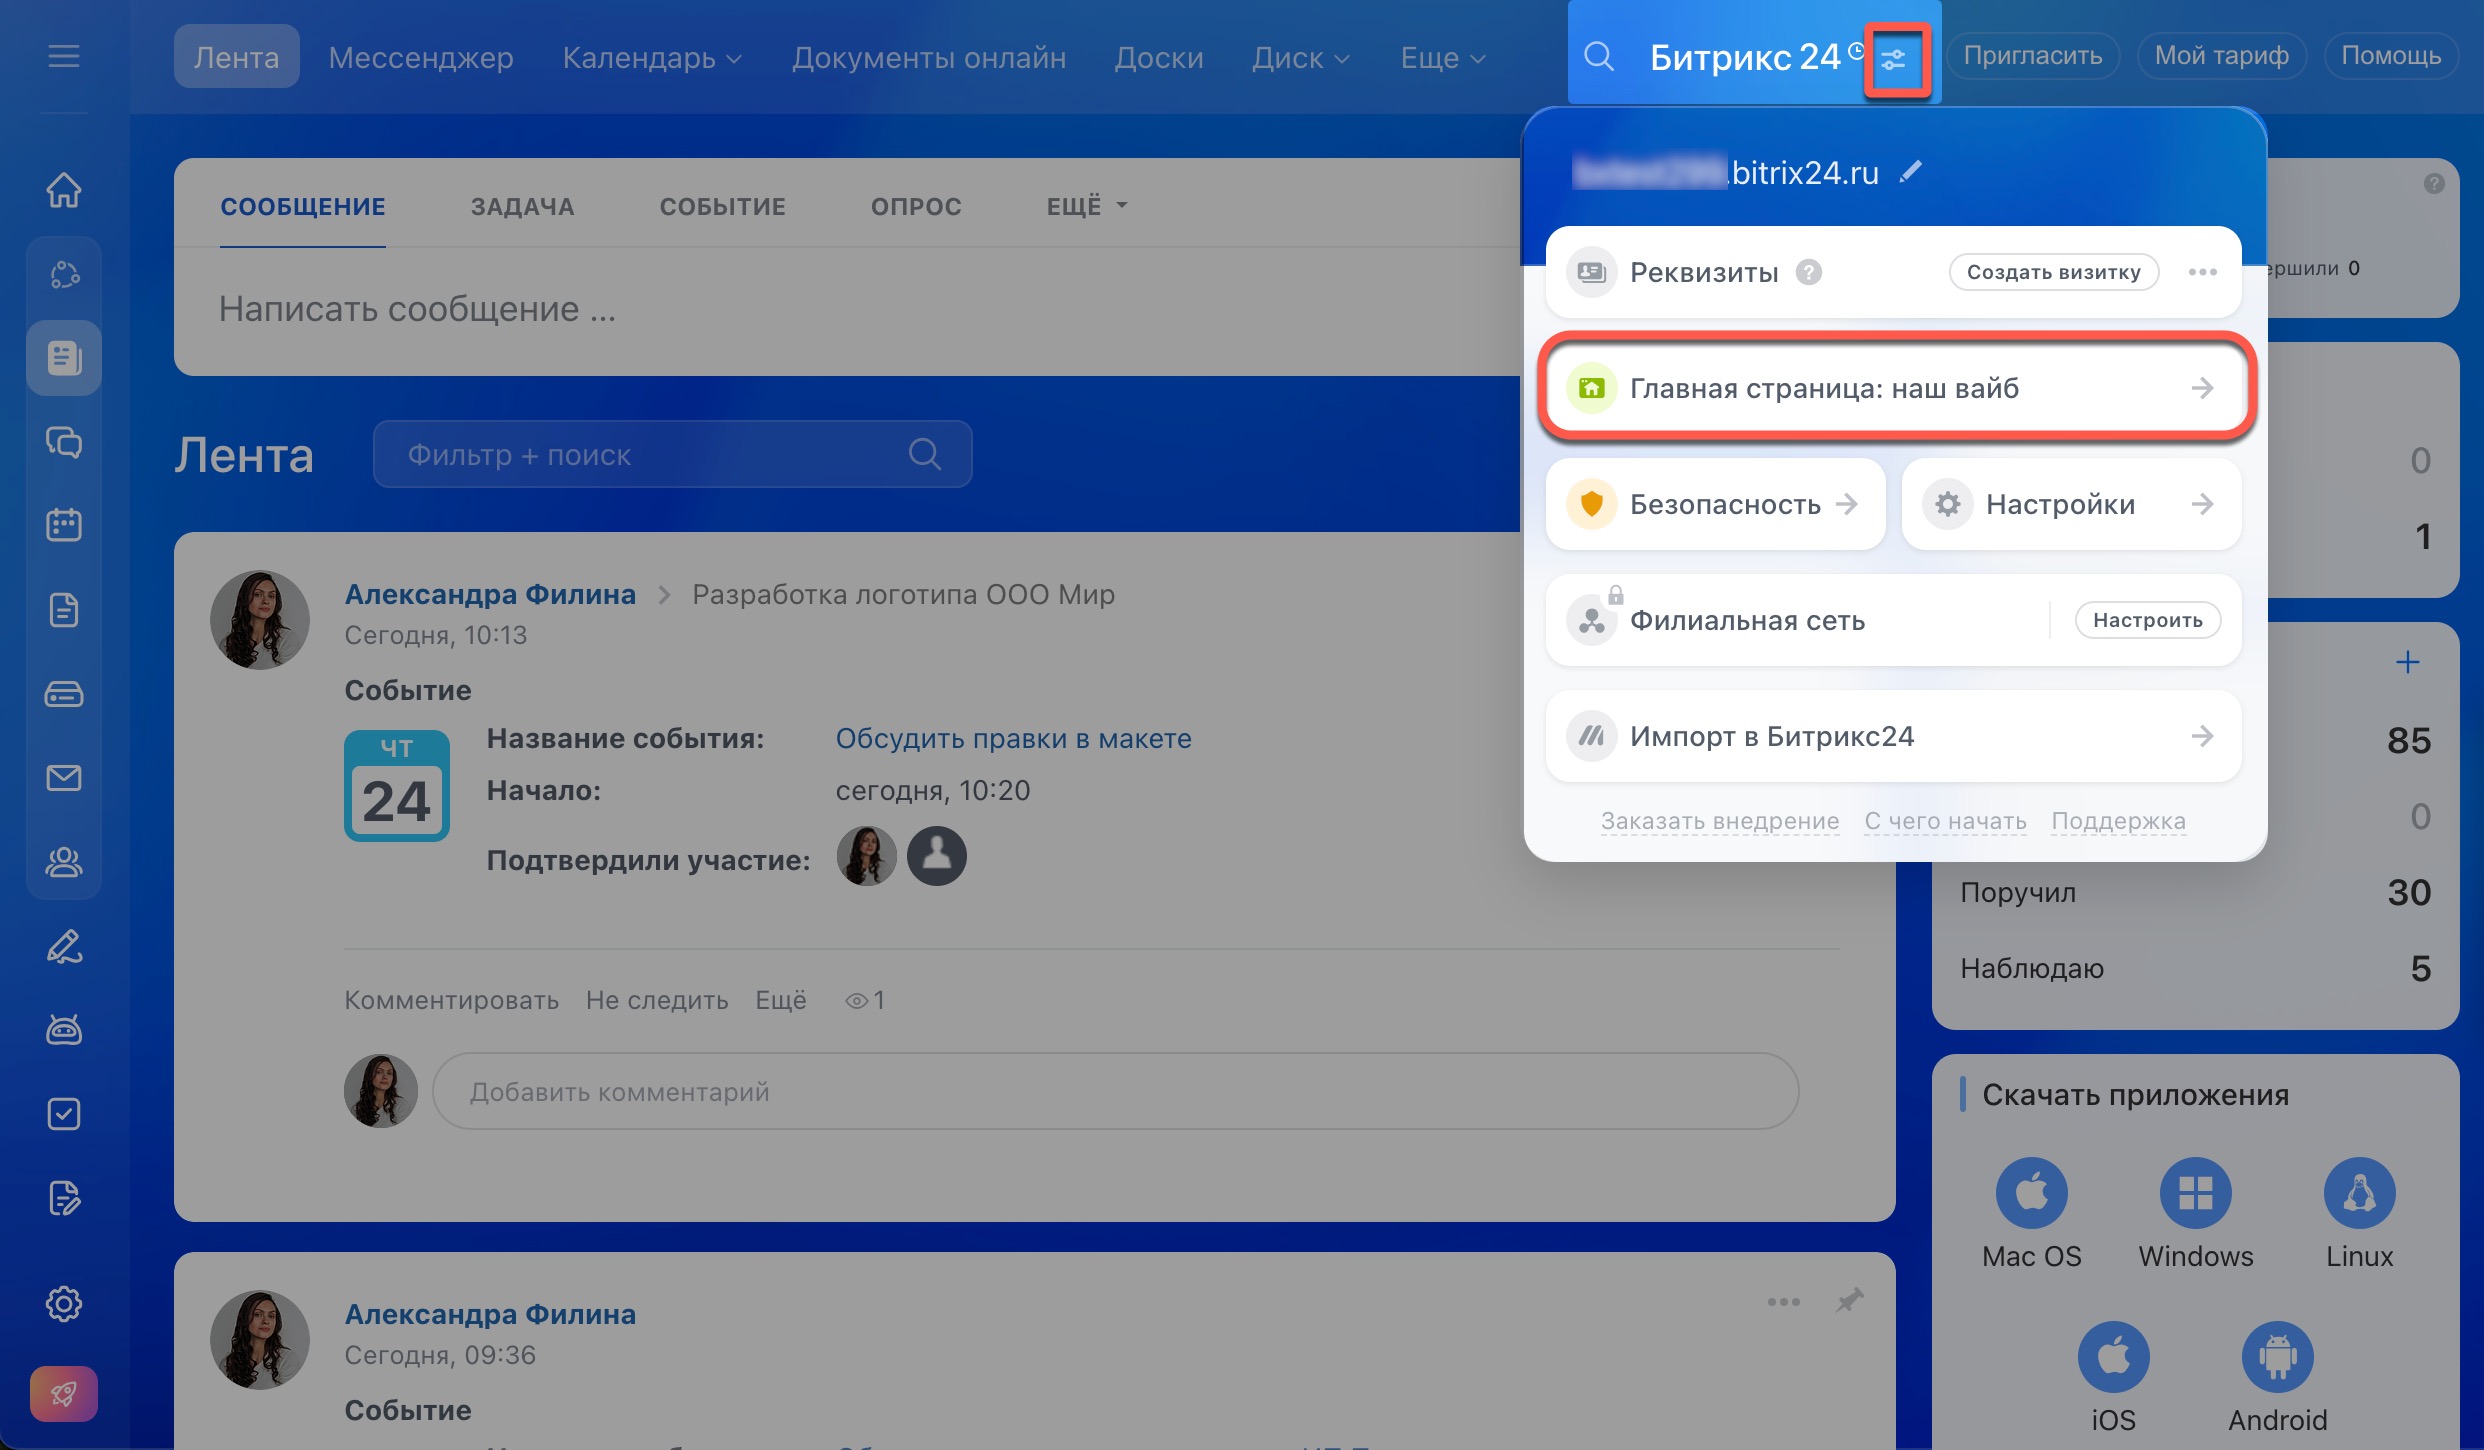Pin the second post by Александра Филина
This screenshot has width=2484, height=1450.
(1849, 1301)
